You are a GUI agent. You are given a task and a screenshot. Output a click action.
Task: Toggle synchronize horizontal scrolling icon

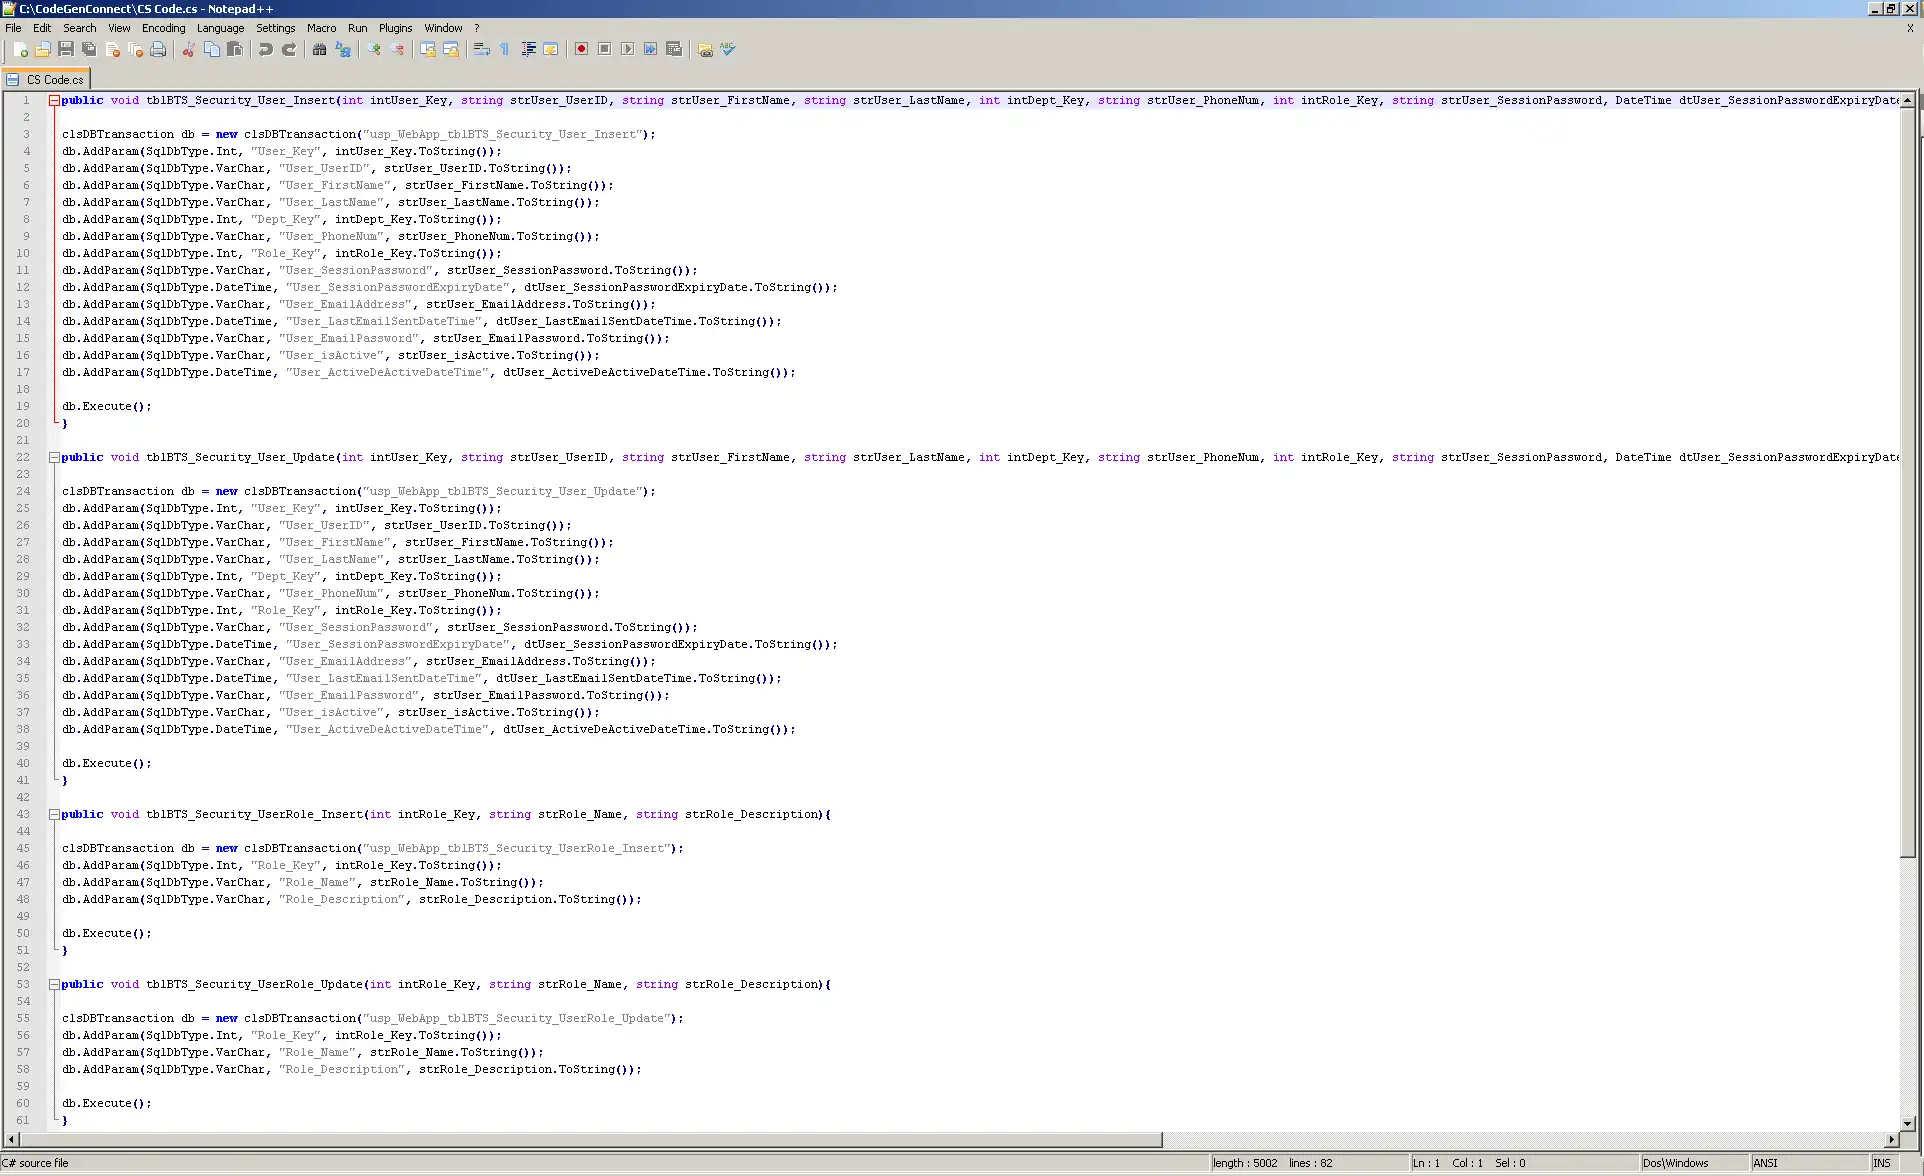point(451,50)
